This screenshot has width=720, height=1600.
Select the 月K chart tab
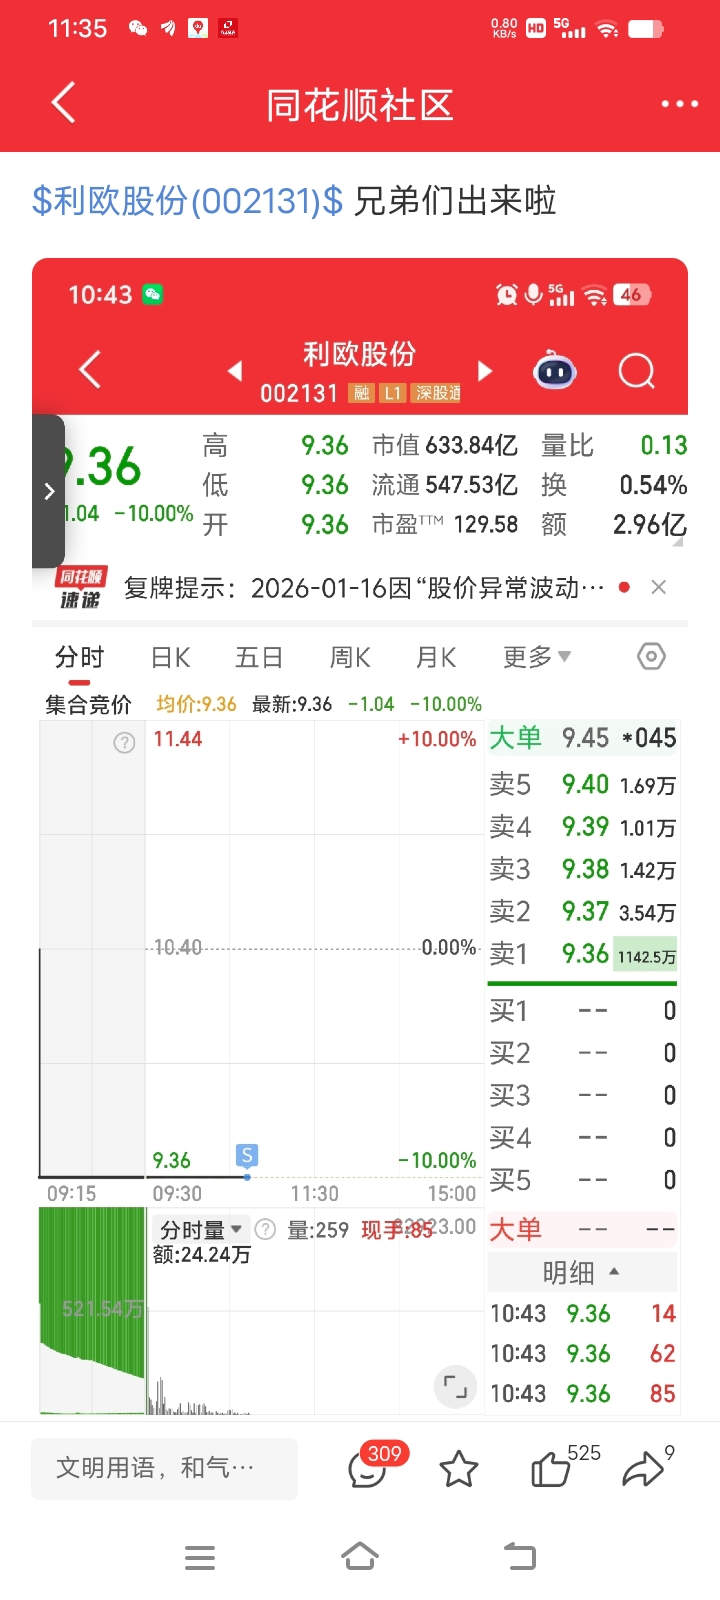(436, 657)
